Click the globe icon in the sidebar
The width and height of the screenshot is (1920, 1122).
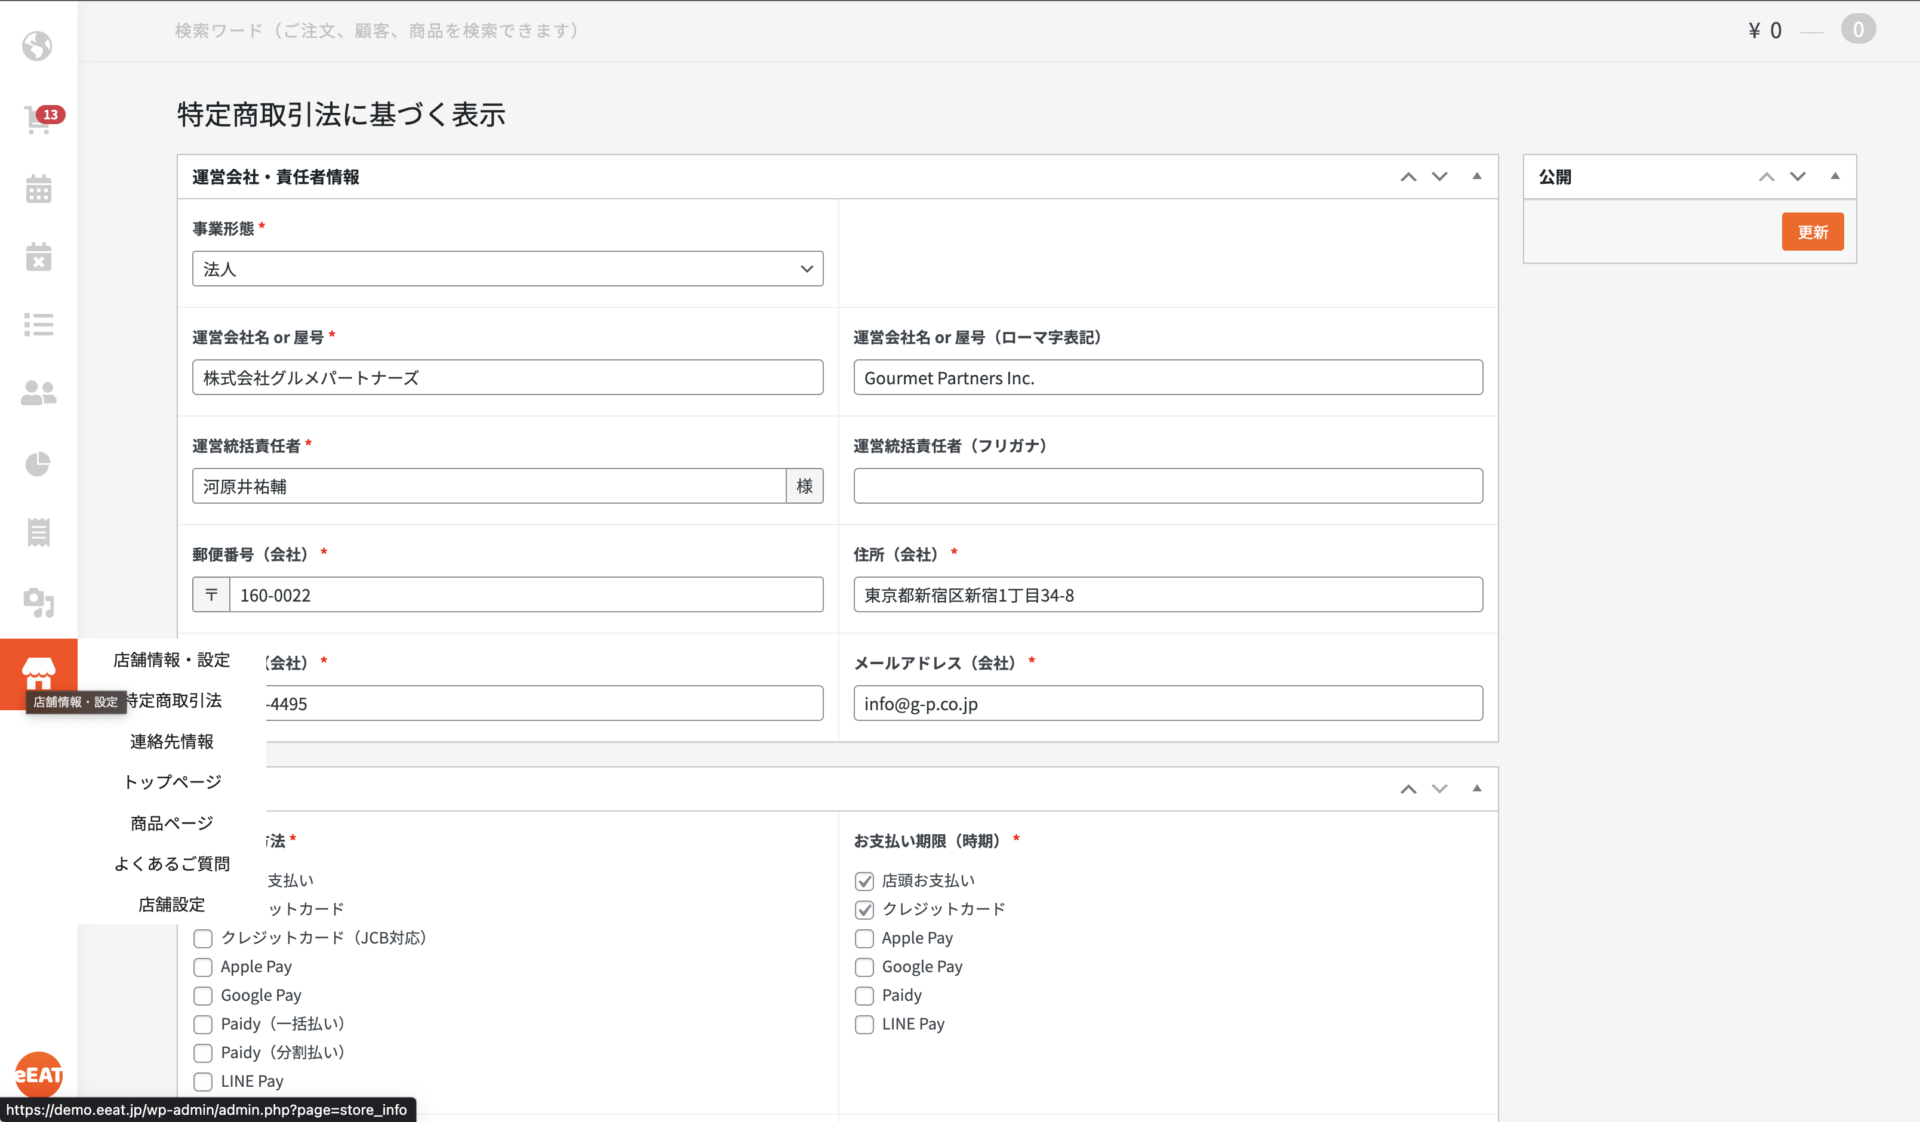click(38, 46)
